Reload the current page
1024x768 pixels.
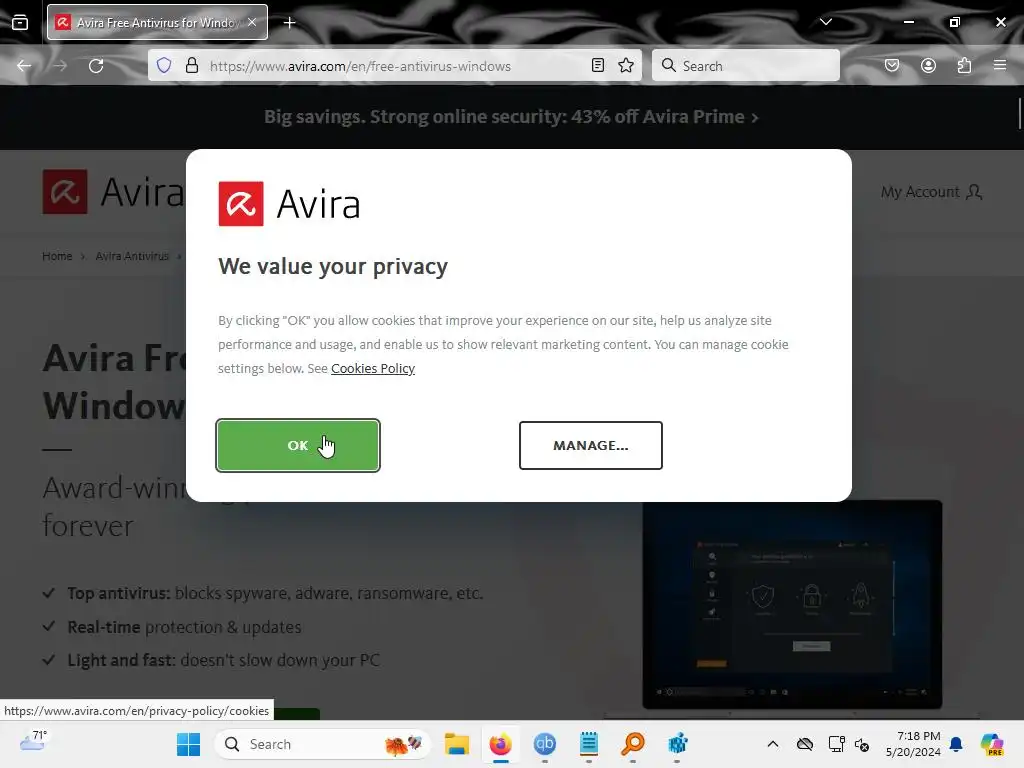point(96,66)
